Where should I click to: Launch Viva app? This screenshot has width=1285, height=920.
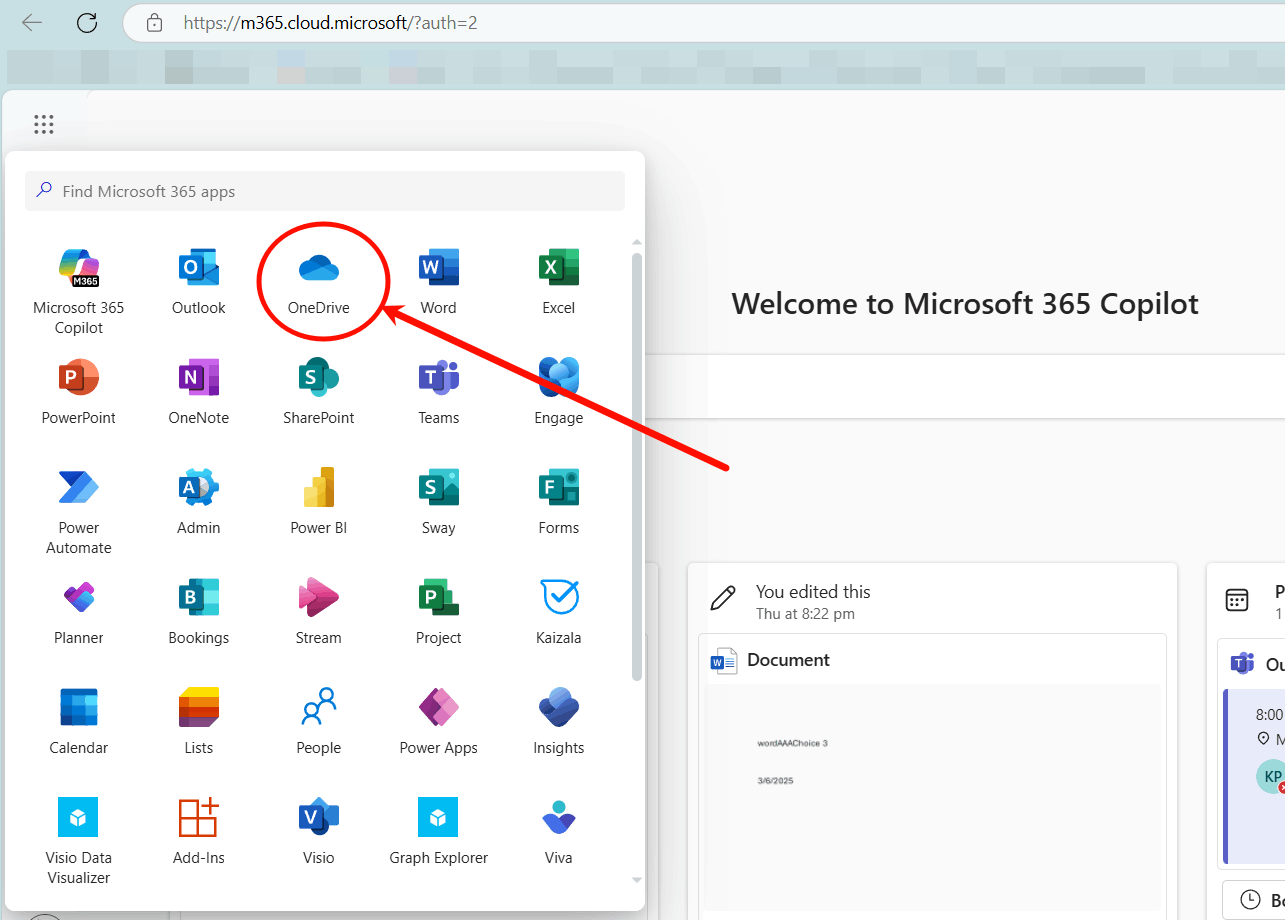click(x=559, y=830)
